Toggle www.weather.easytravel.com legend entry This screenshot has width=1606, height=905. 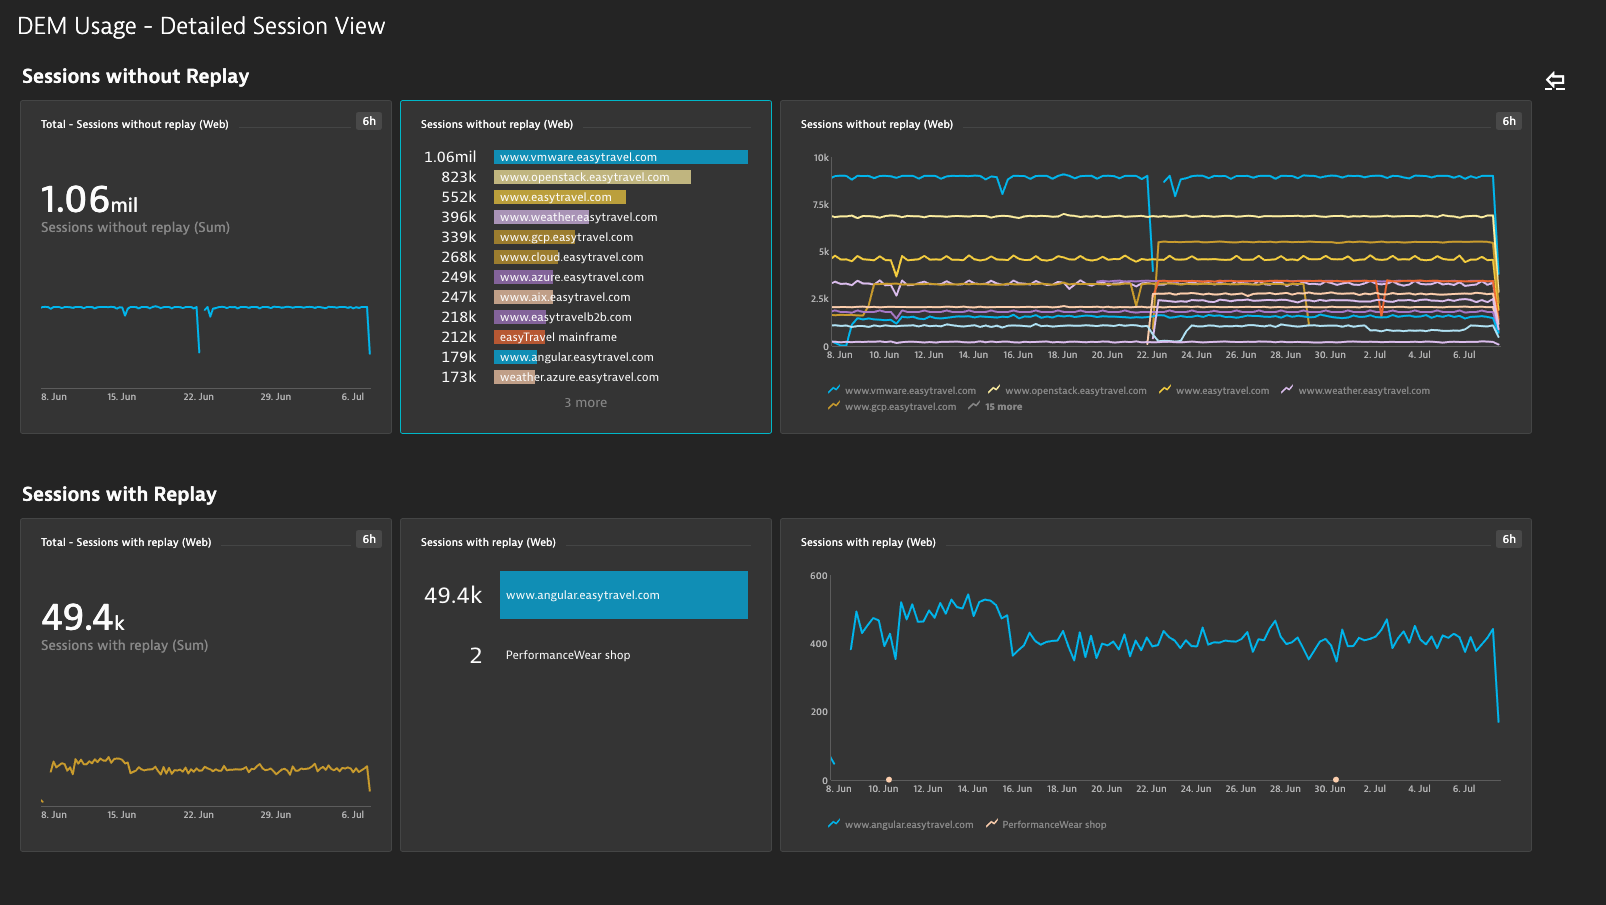pos(1355,391)
